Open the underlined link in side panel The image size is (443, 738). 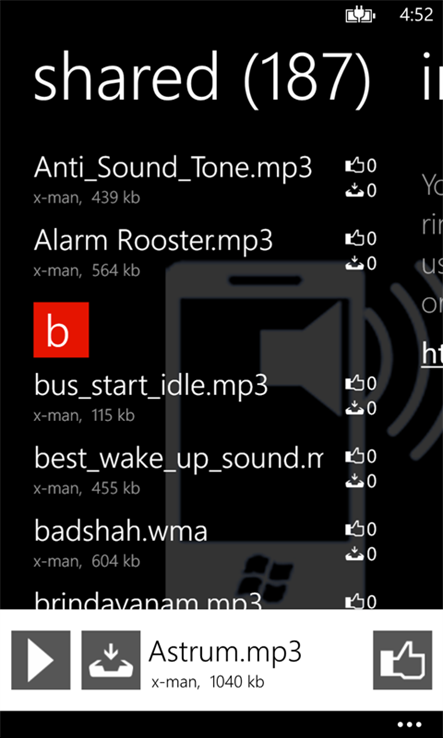pyautogui.click(x=432, y=354)
